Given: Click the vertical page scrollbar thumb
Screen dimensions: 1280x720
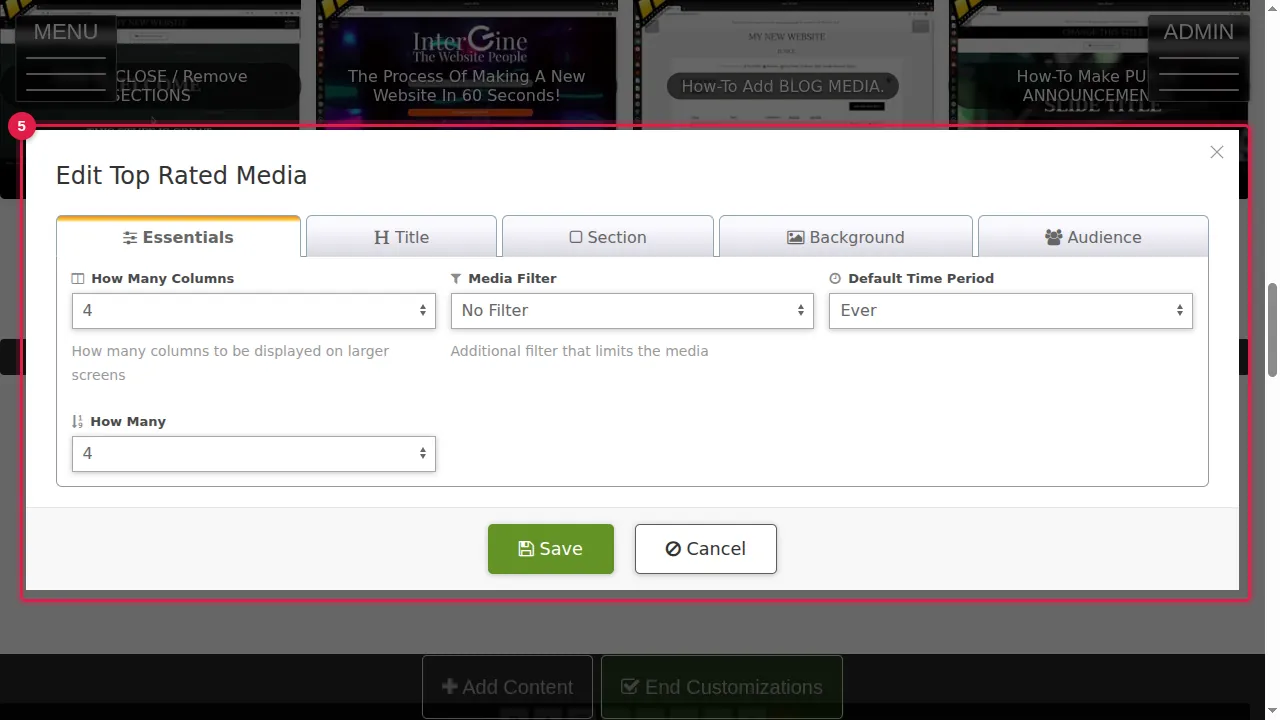Looking at the screenshot, I should point(1272,330).
